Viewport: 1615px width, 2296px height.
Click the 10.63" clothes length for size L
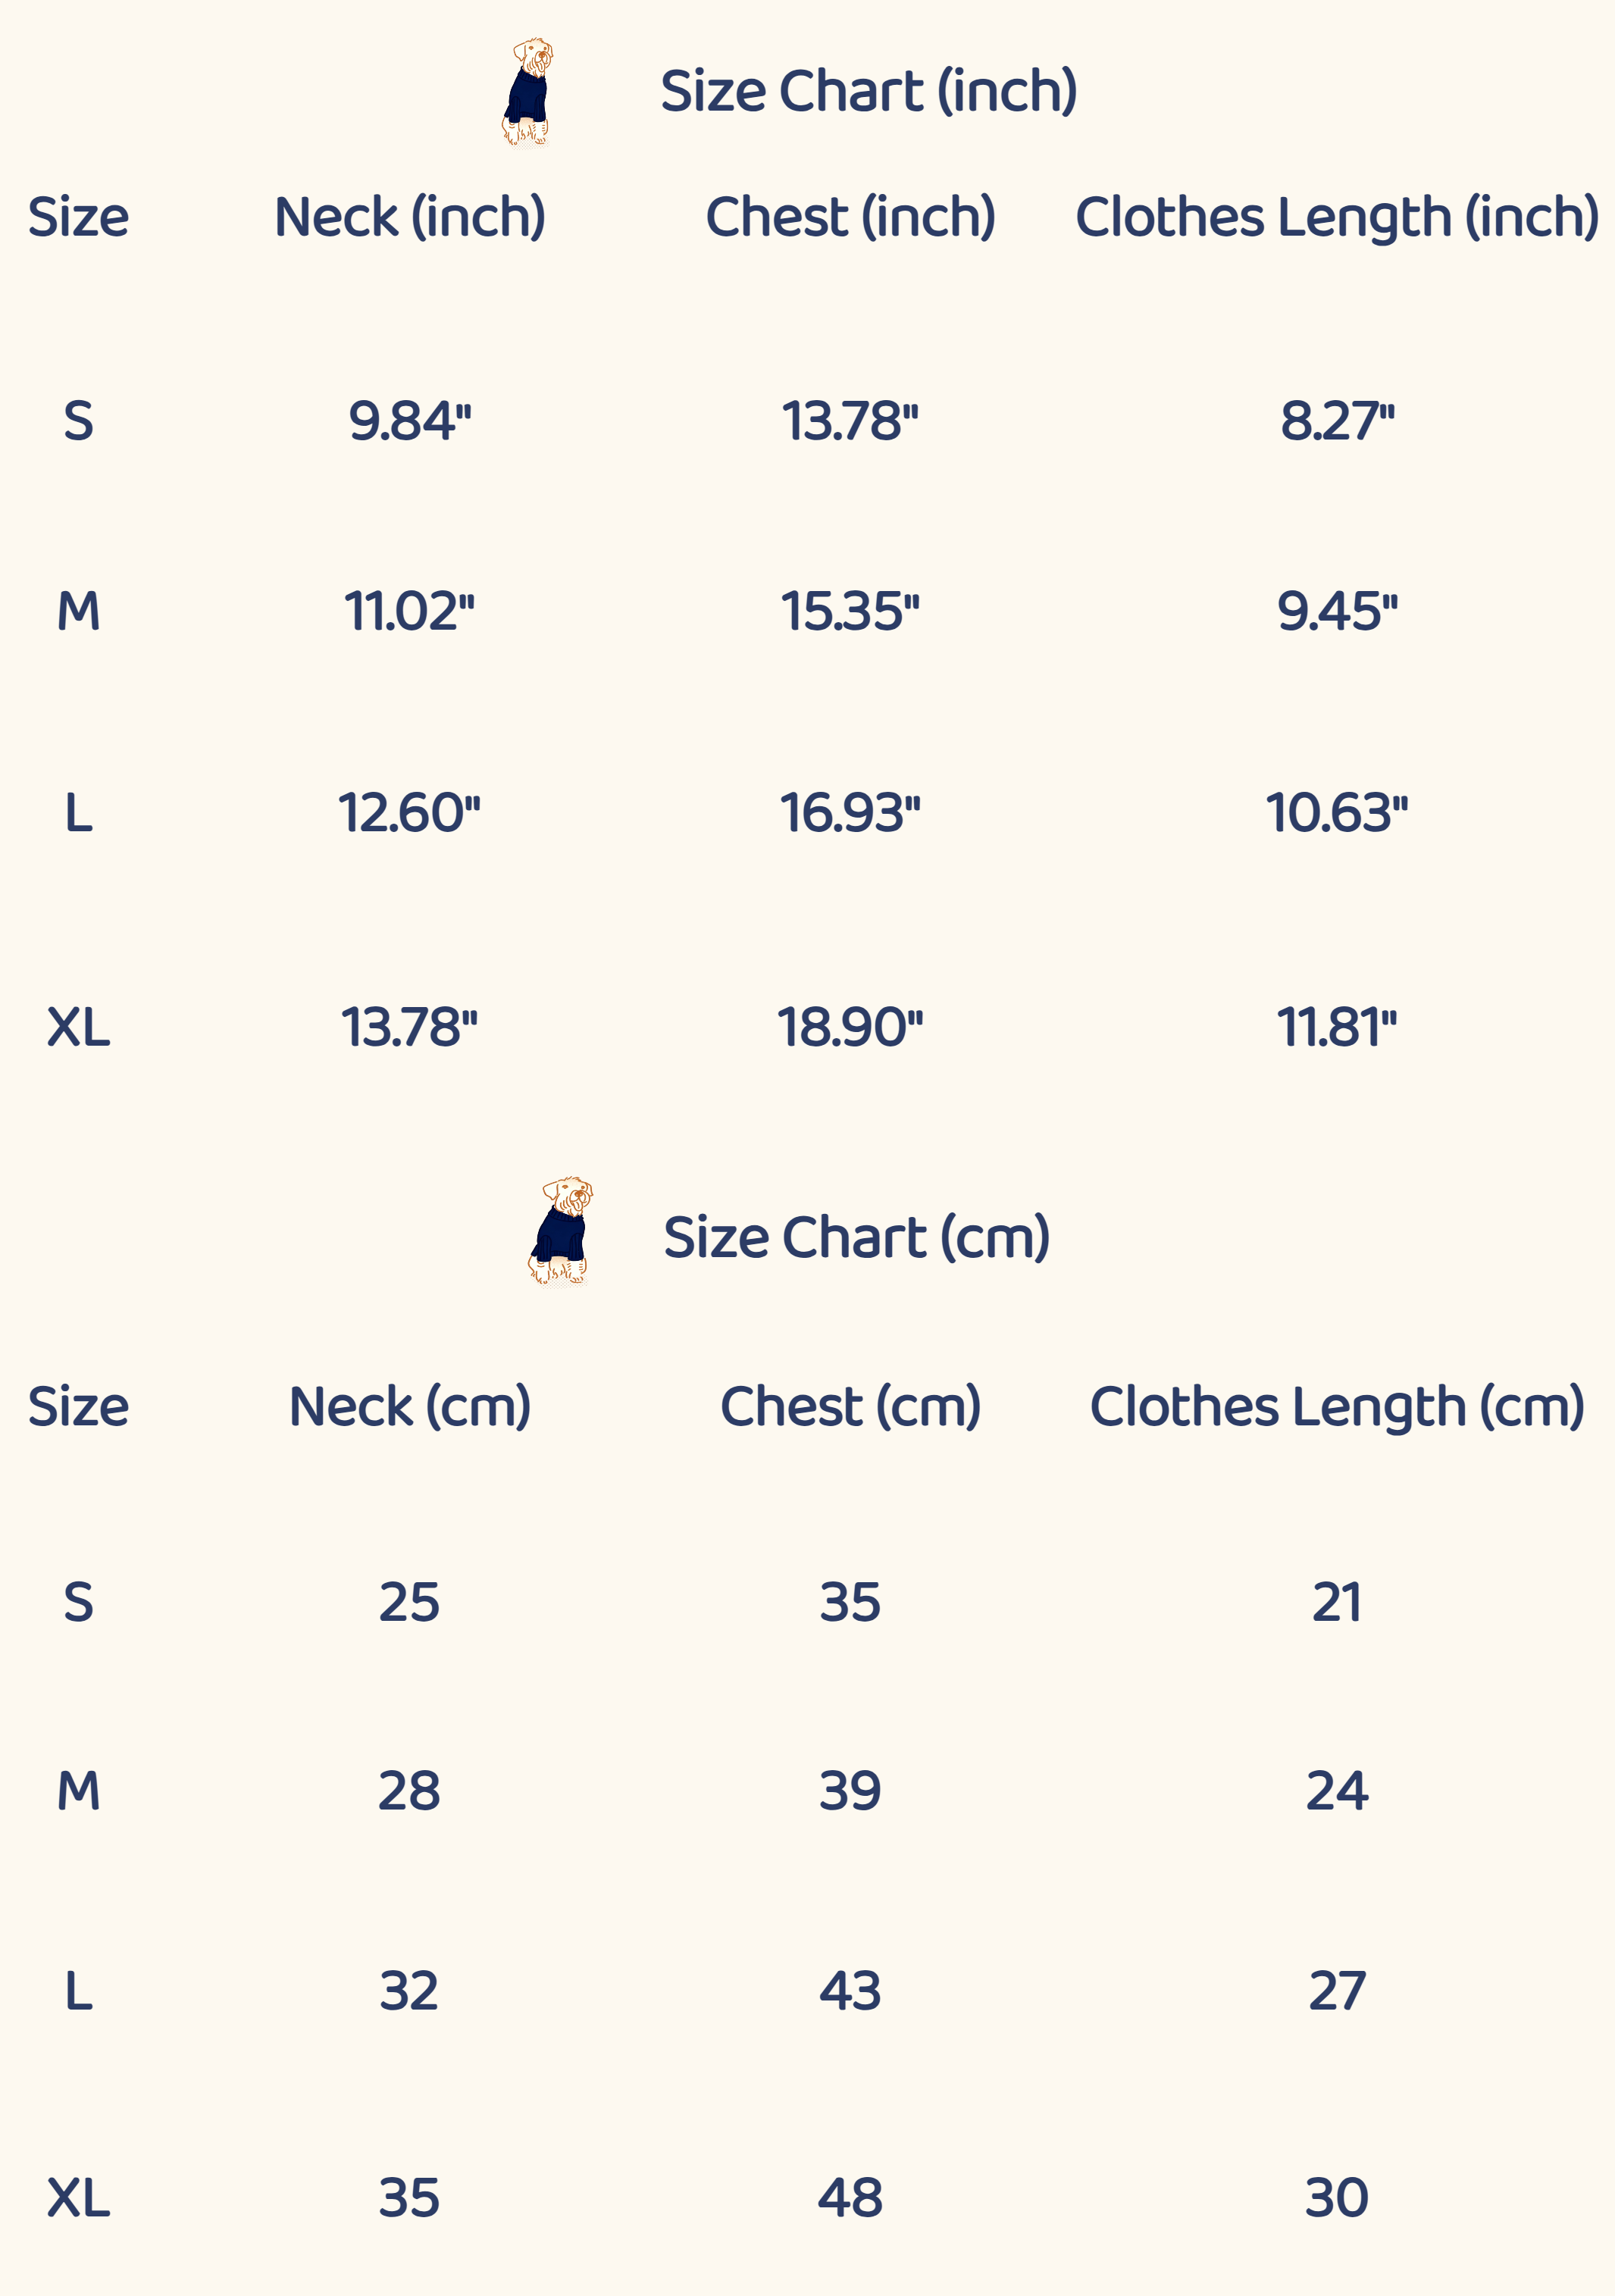[1336, 812]
